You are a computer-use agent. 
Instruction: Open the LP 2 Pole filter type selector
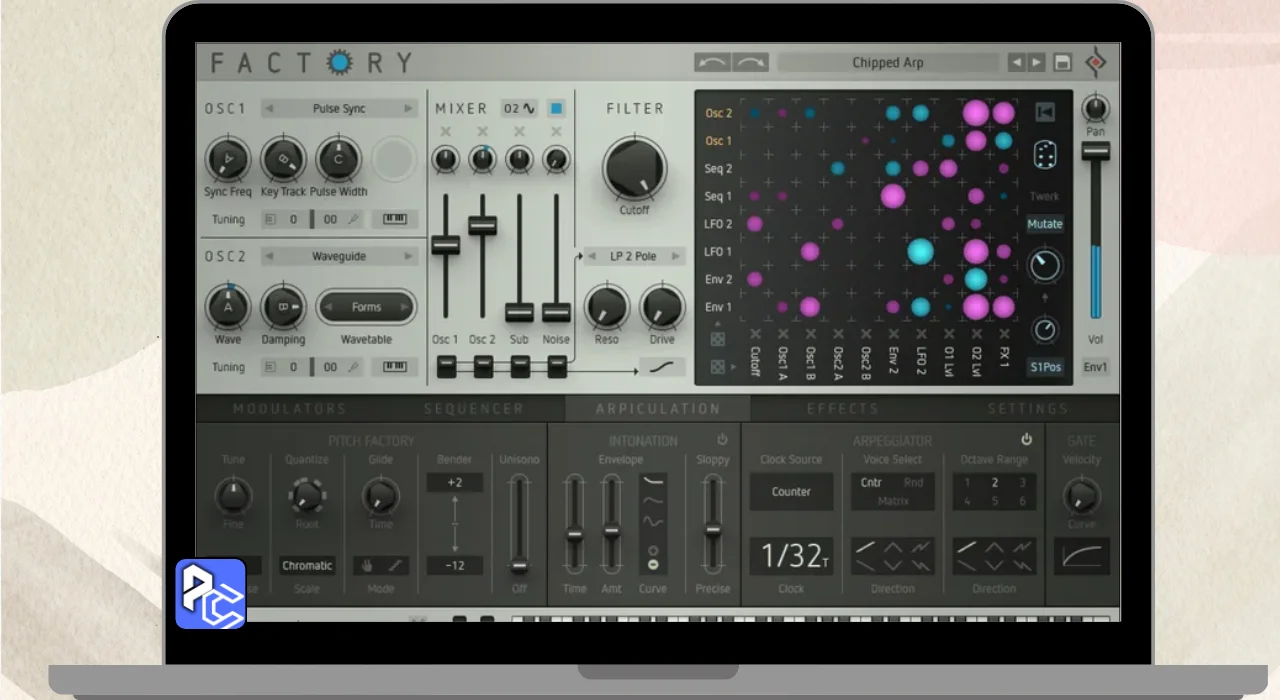(633, 256)
